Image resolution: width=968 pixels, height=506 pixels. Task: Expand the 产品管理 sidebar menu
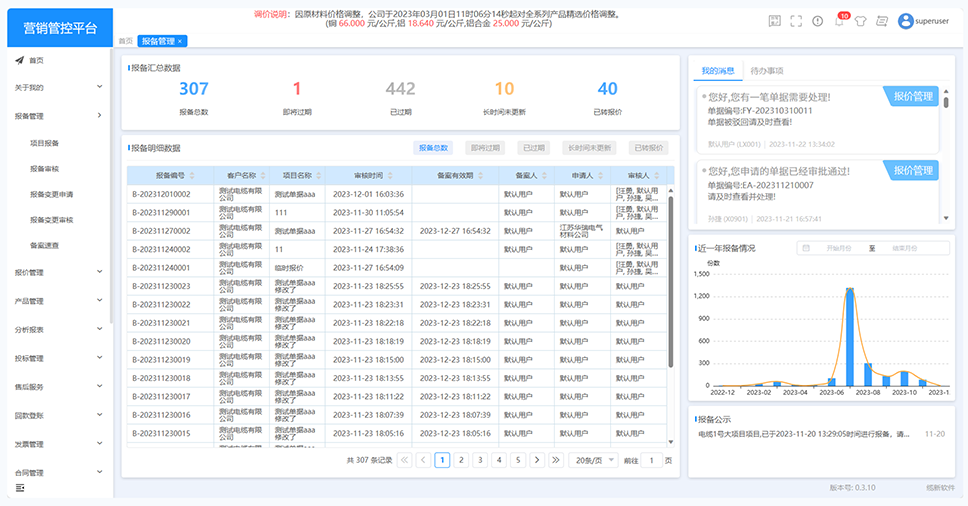click(x=59, y=301)
